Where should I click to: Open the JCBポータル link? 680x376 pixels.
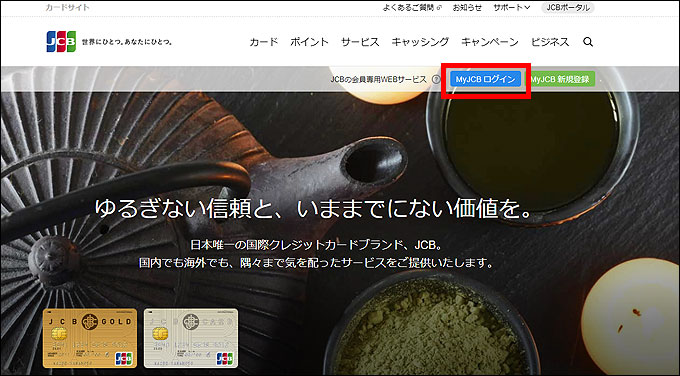(x=568, y=8)
